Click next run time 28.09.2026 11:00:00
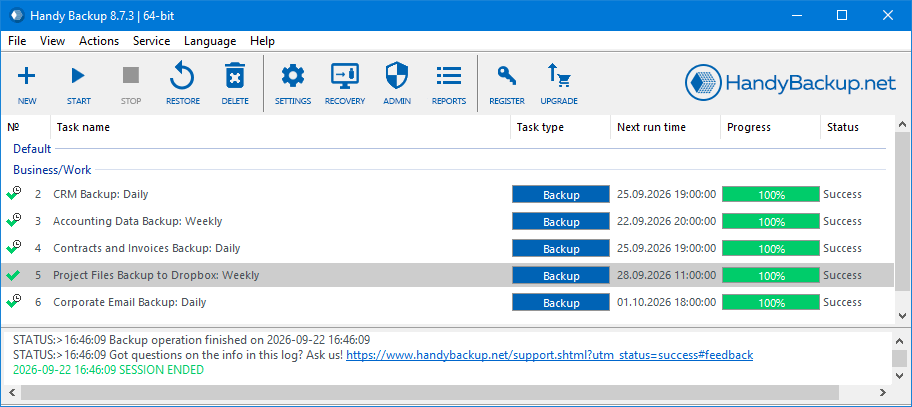The height and width of the screenshot is (407, 912). (666, 275)
